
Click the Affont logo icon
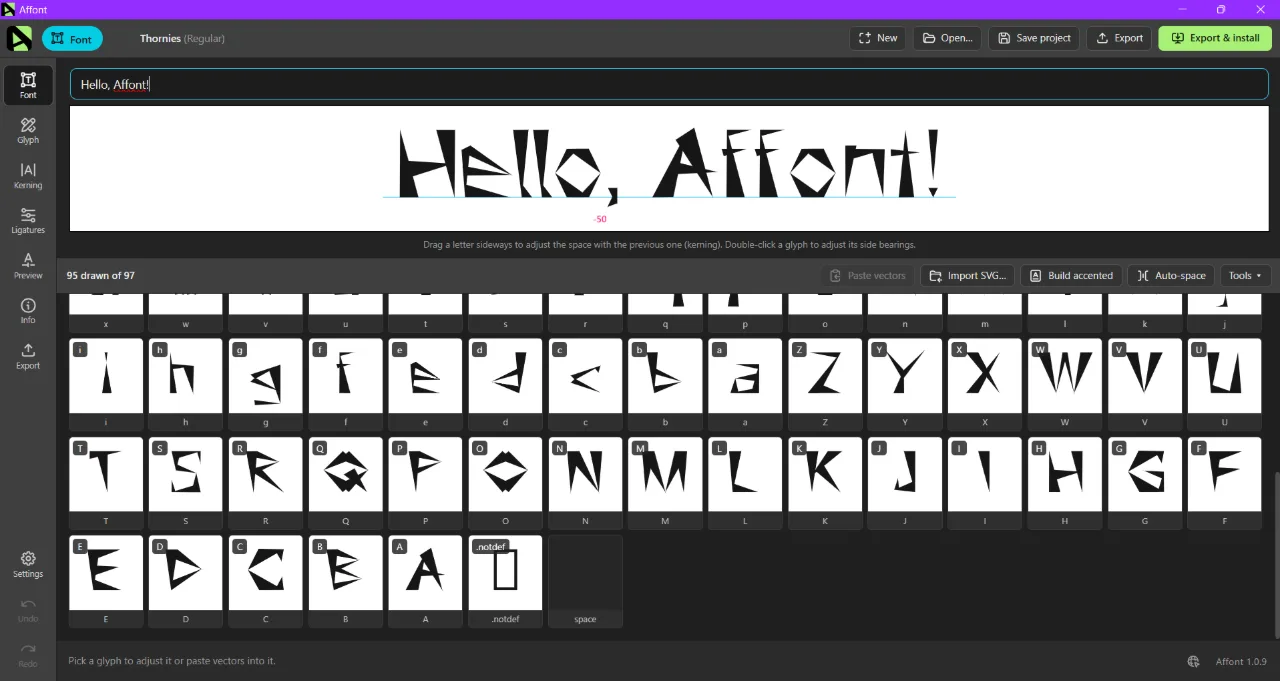click(19, 38)
